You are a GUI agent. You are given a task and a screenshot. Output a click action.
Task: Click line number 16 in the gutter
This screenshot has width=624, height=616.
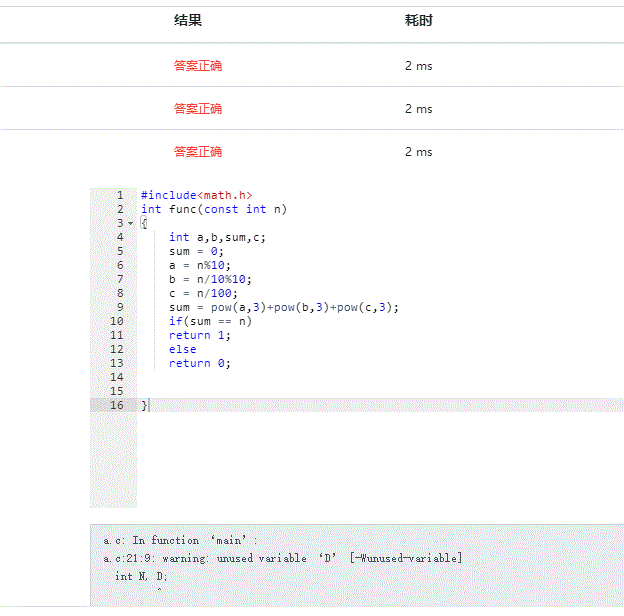click(x=118, y=405)
